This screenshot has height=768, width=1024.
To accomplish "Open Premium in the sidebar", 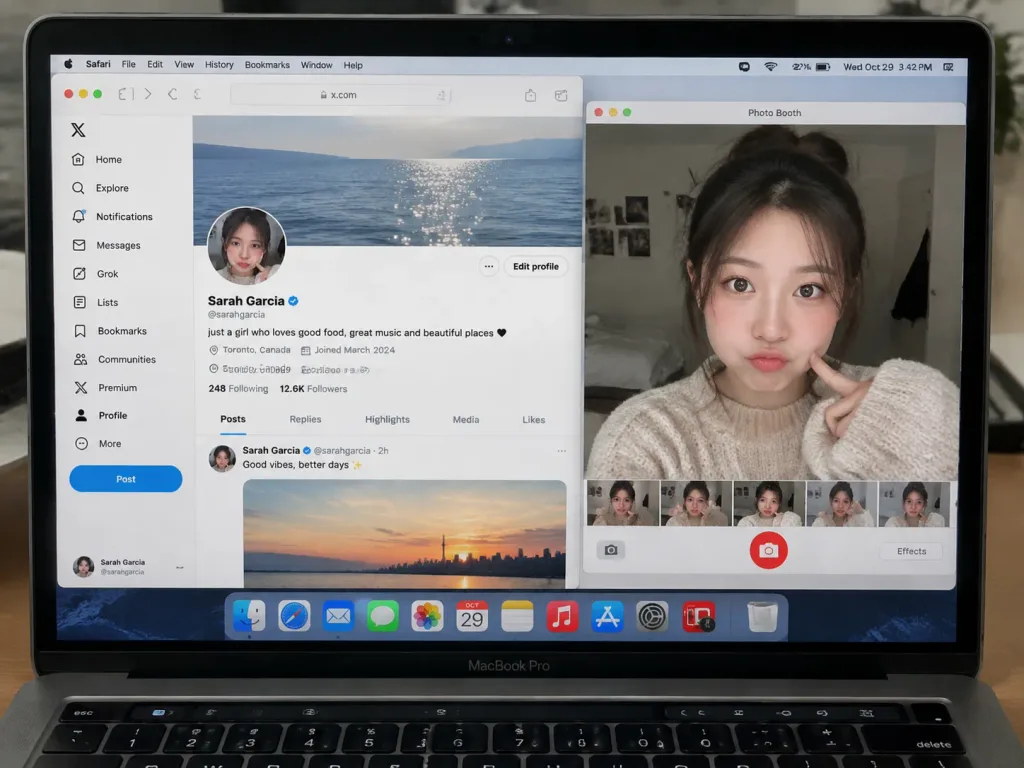I will pyautogui.click(x=104, y=387).
